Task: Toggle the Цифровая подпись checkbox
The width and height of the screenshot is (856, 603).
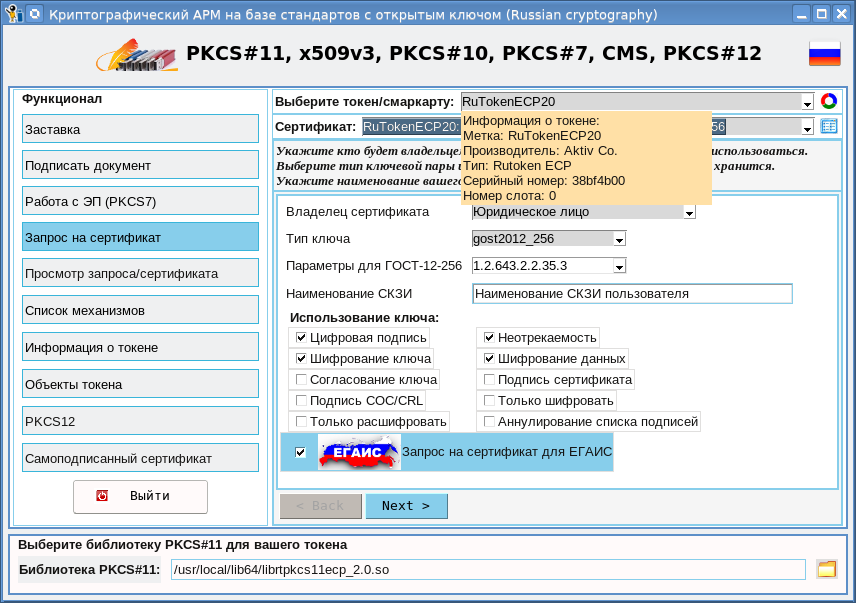Action: (301, 337)
